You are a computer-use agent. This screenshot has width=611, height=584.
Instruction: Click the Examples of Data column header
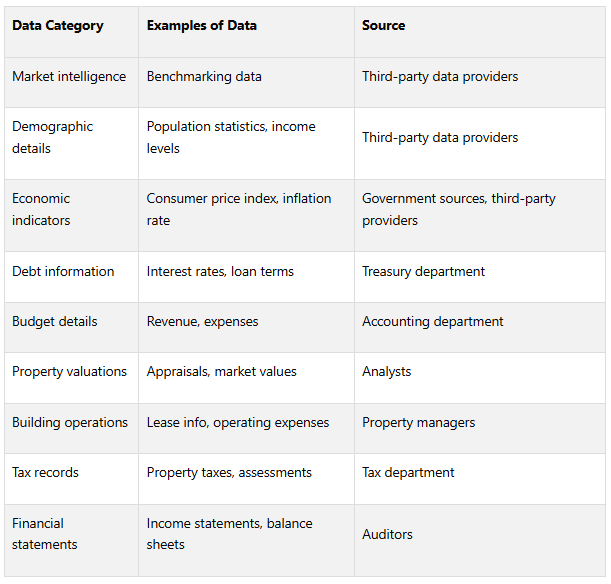click(x=202, y=25)
